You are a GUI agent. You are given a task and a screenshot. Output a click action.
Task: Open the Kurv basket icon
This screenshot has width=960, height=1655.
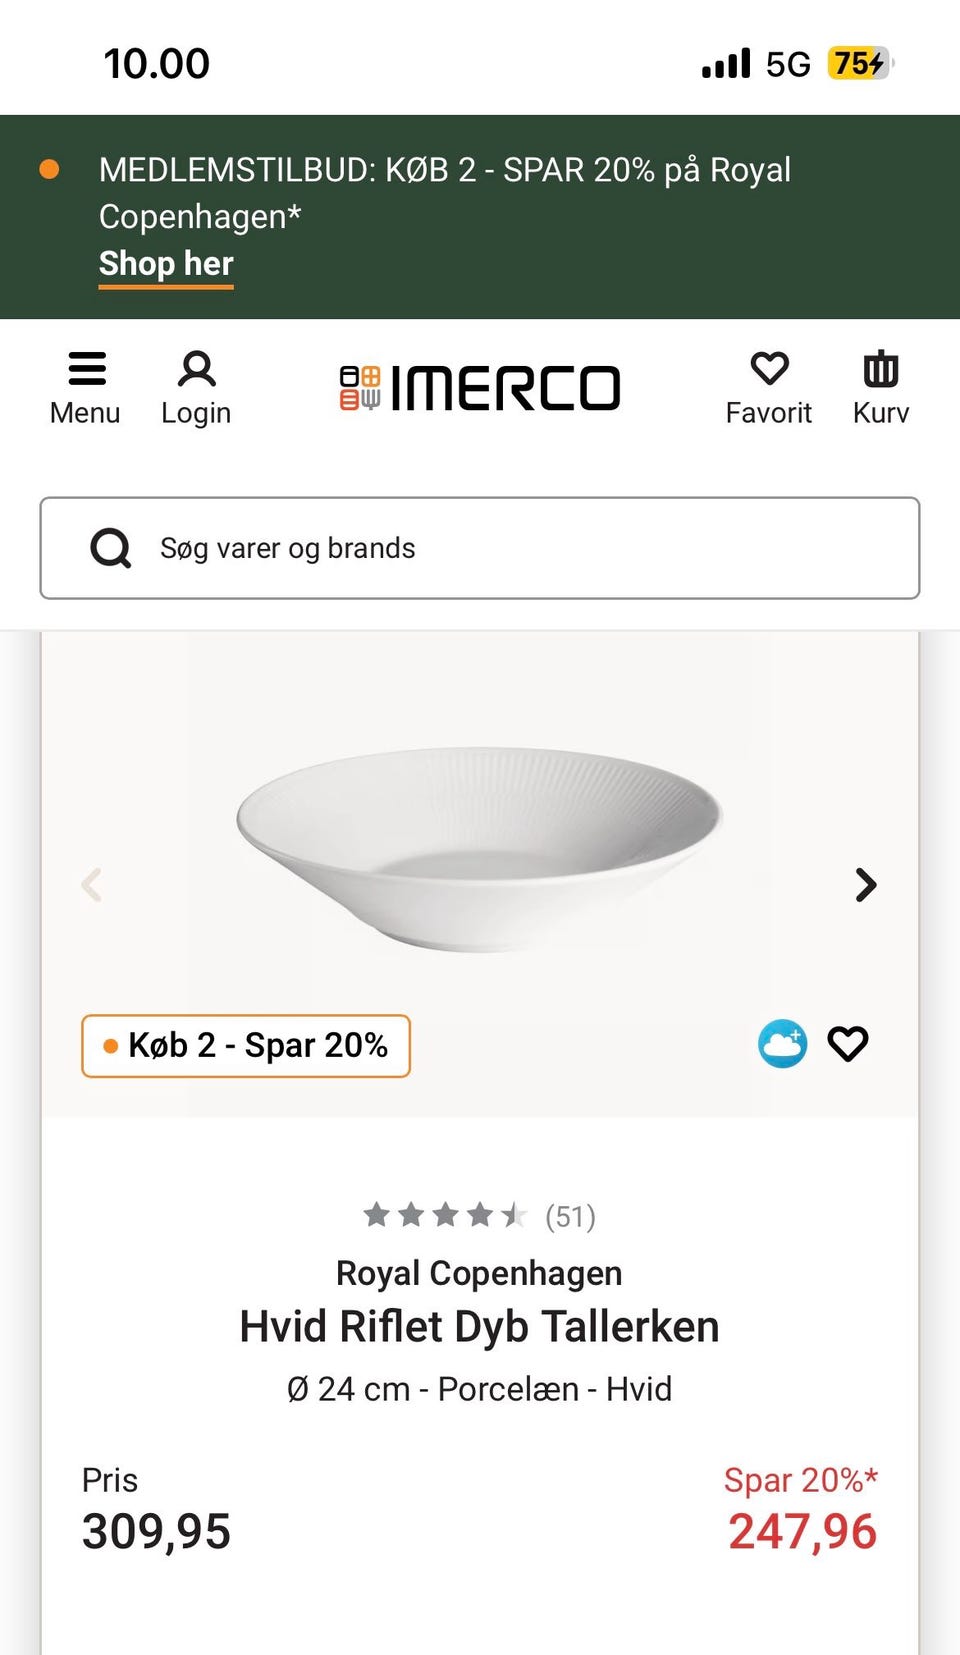[x=880, y=370]
